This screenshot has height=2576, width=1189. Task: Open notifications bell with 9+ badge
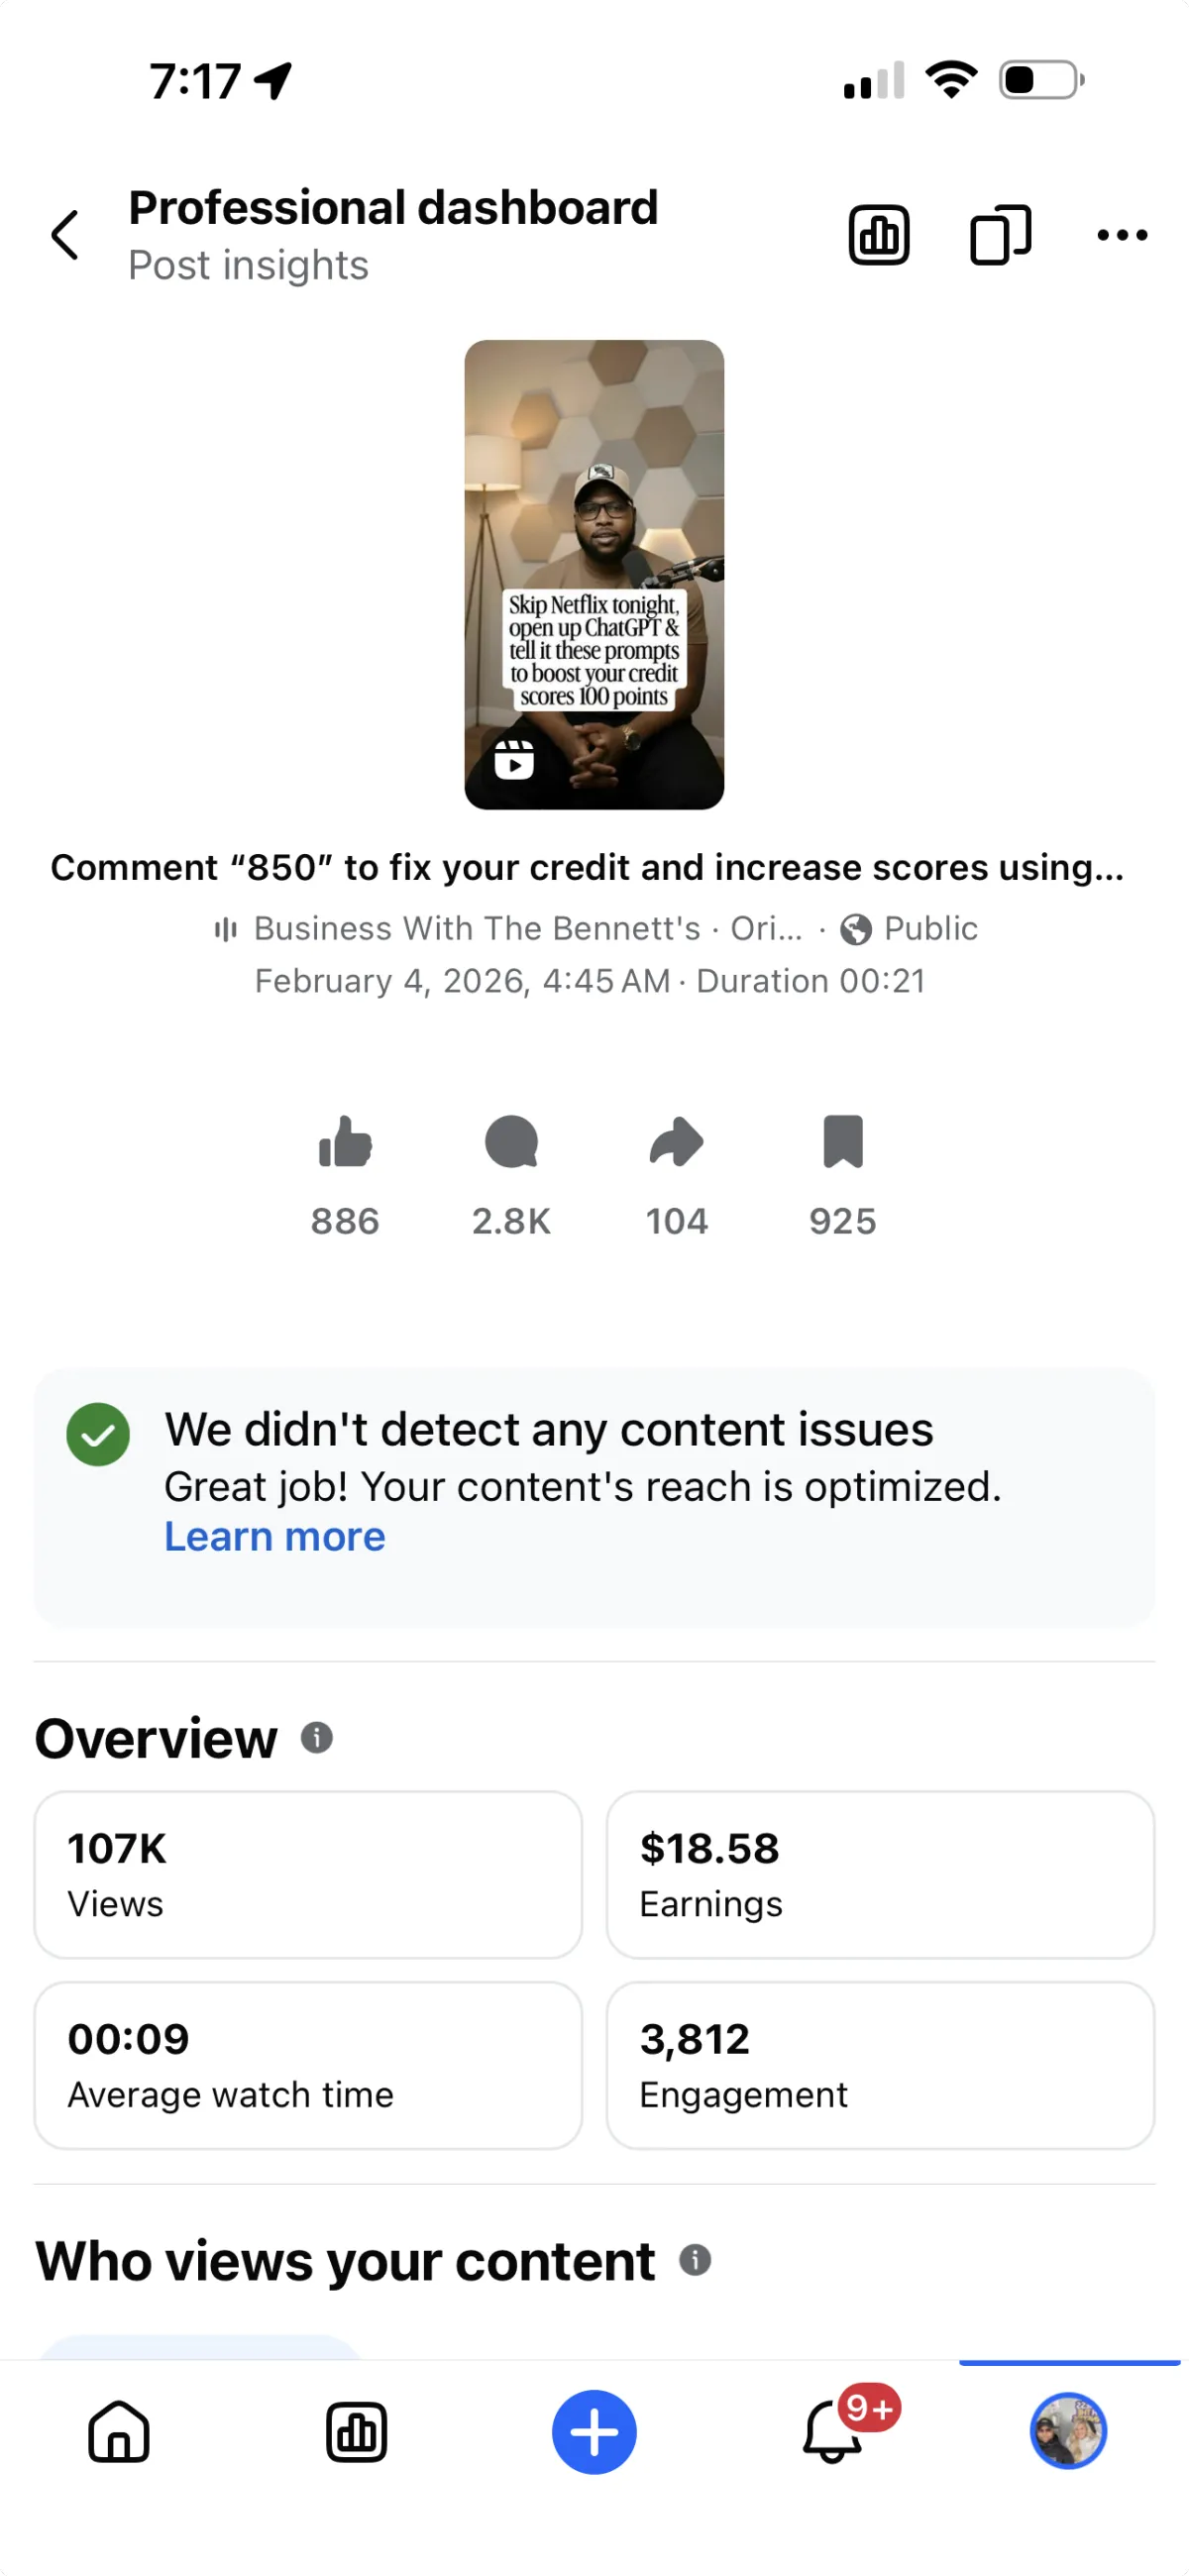[x=833, y=2432]
